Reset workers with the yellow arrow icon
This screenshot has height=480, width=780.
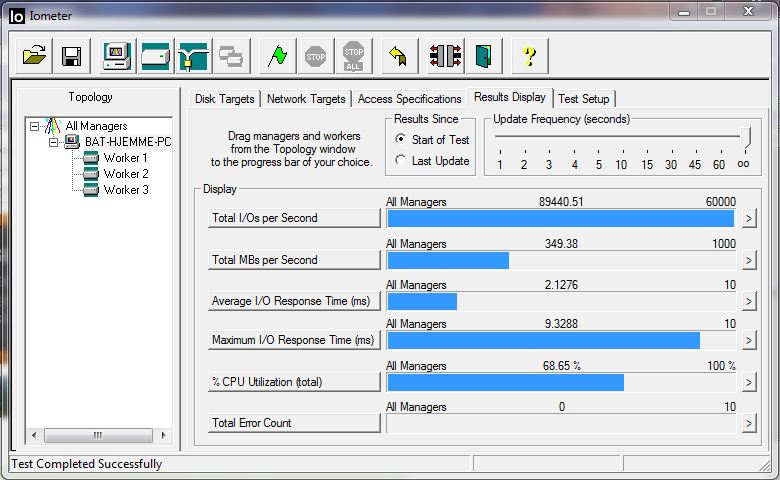pyautogui.click(x=398, y=56)
